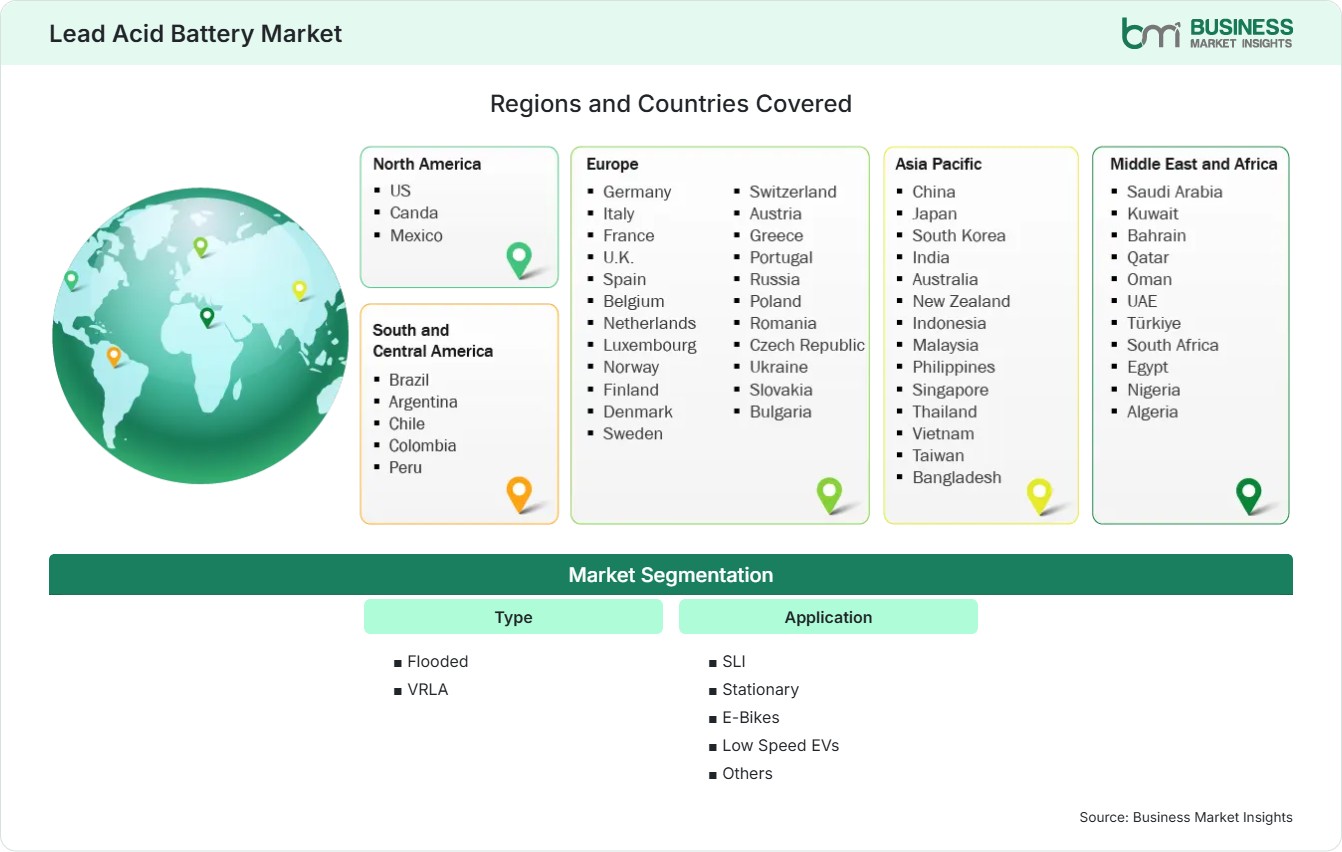Viewport: 1342px width, 852px height.
Task: Click Czech Republic in the Europe list
Action: point(807,345)
